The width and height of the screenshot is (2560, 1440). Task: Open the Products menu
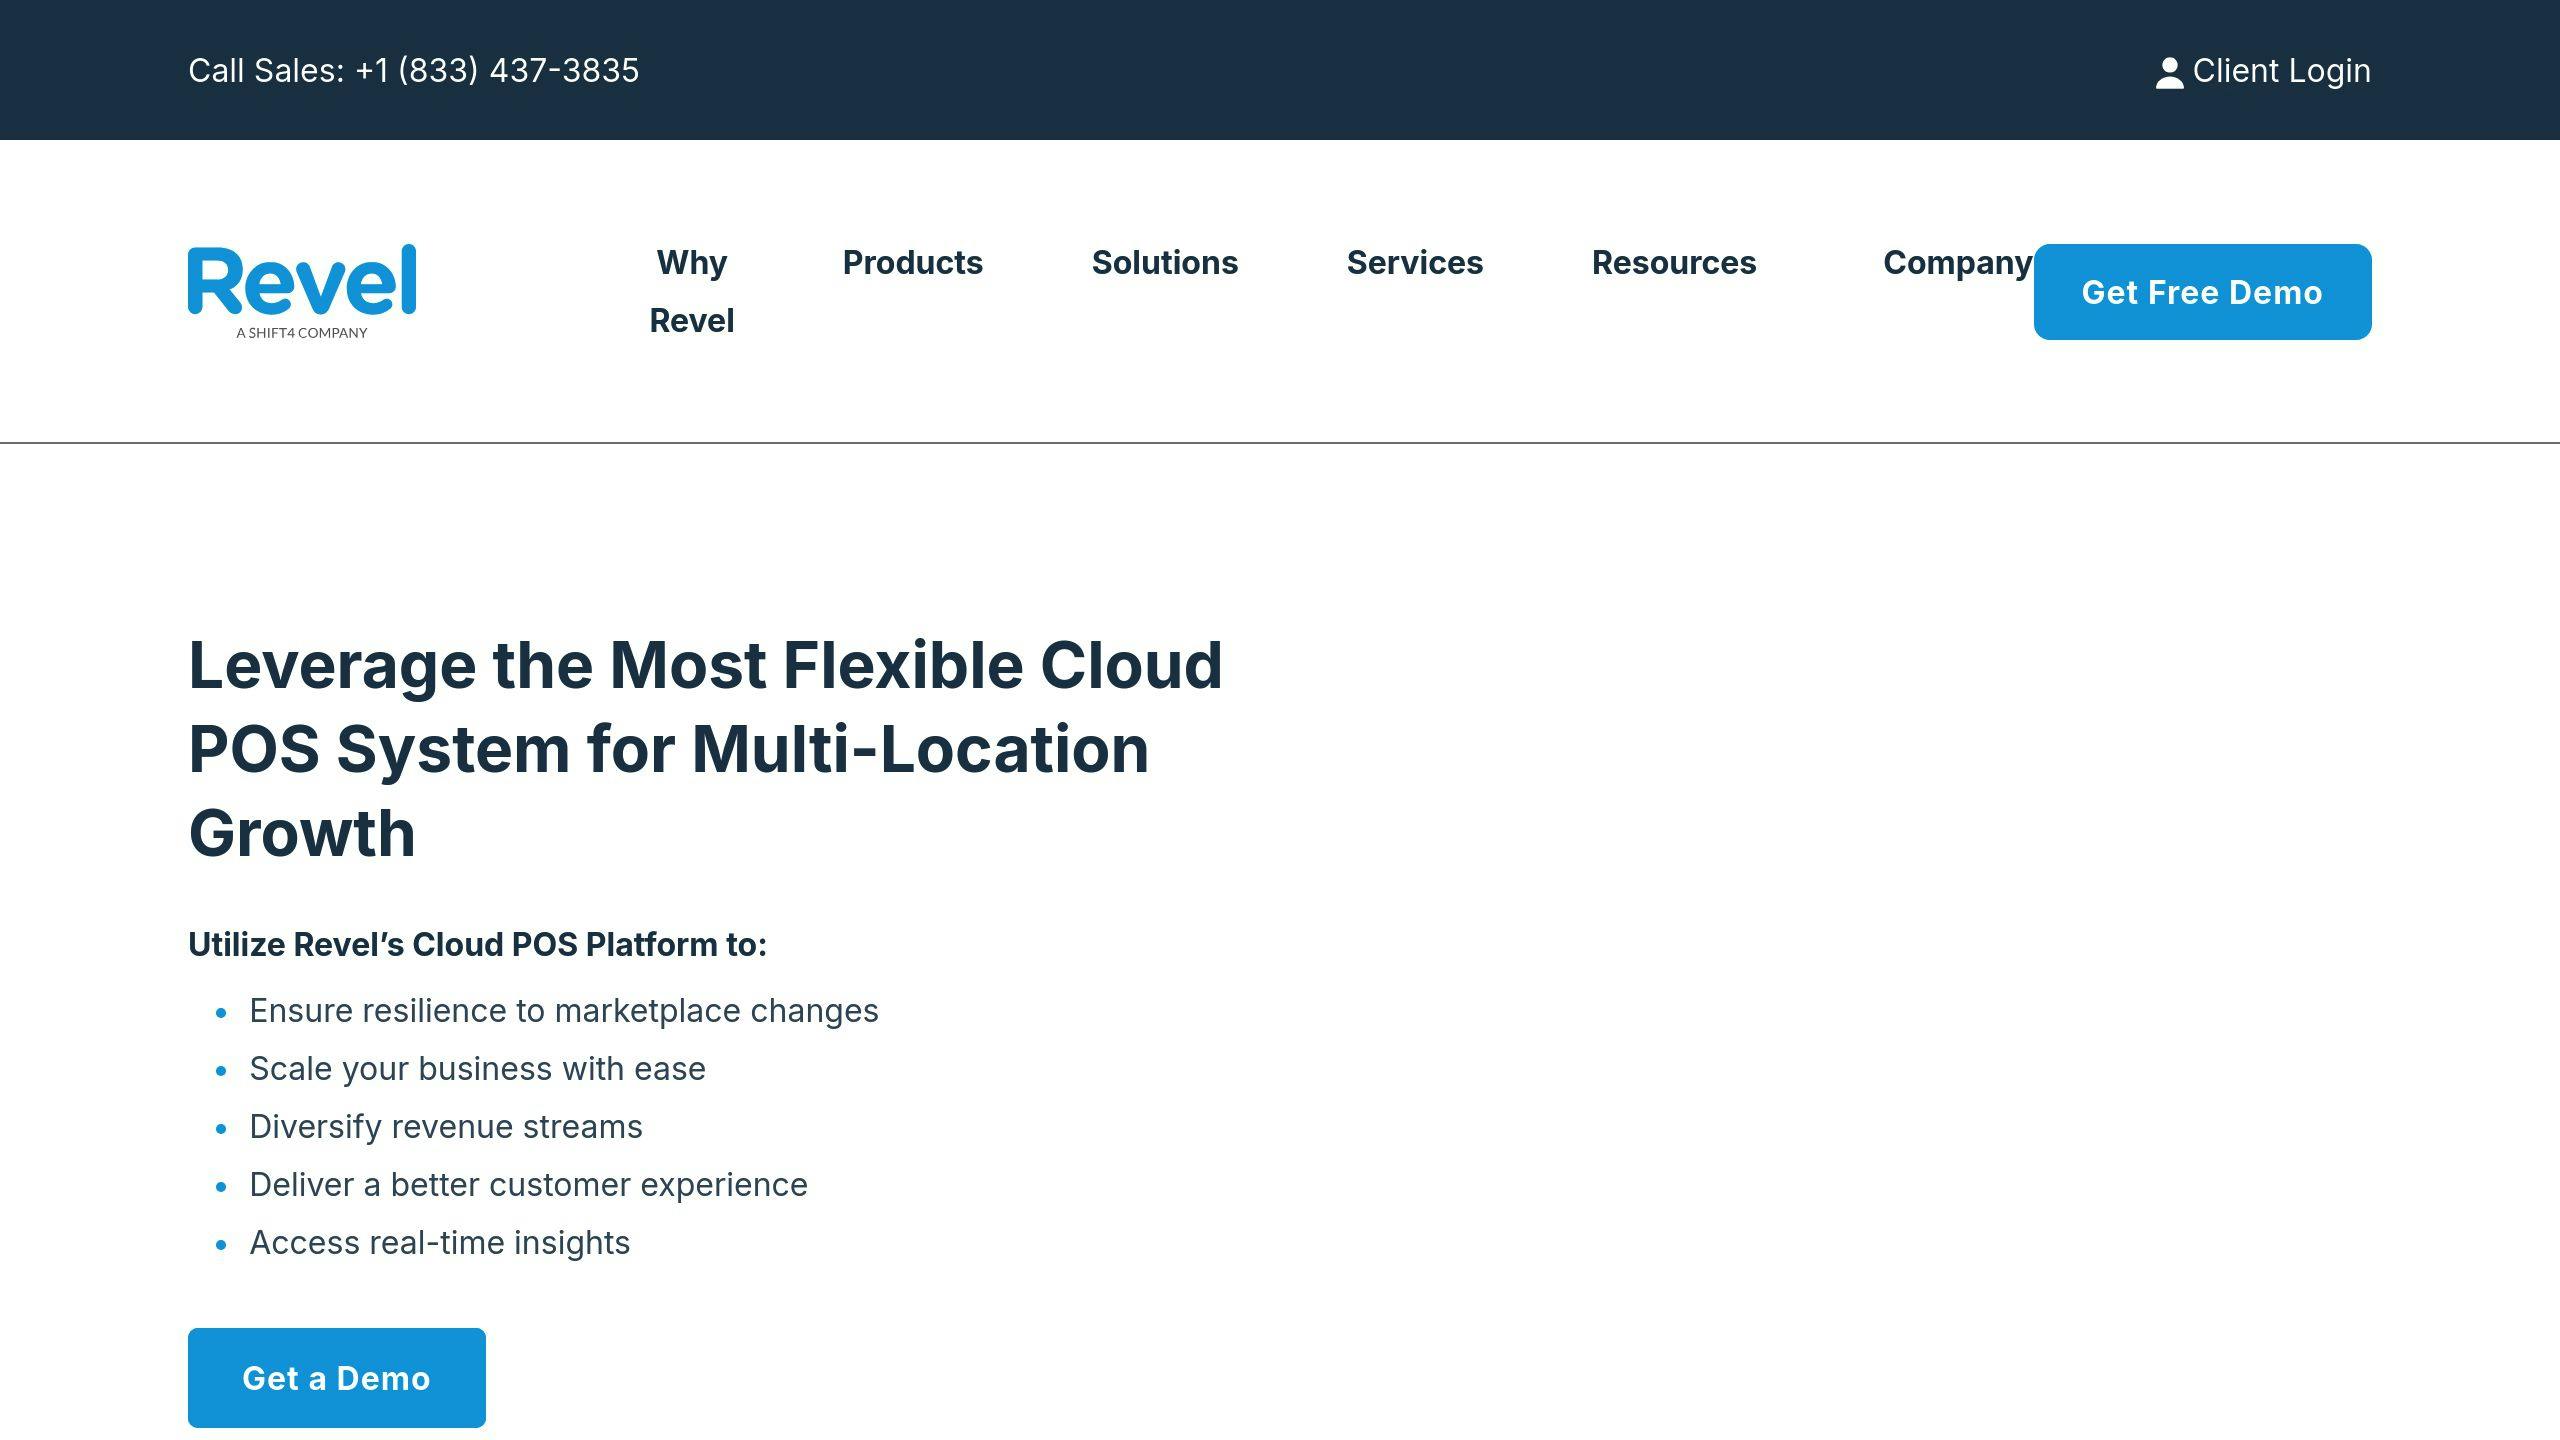point(913,263)
